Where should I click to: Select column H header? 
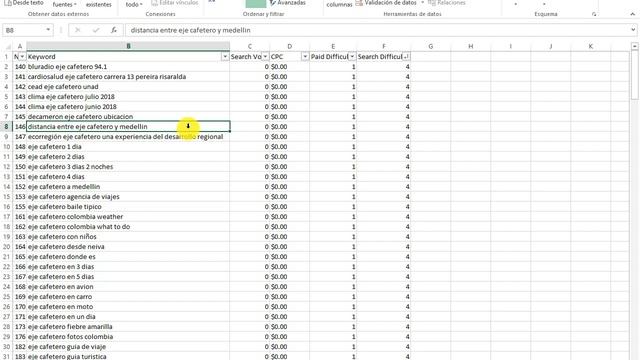pyautogui.click(x=471, y=47)
